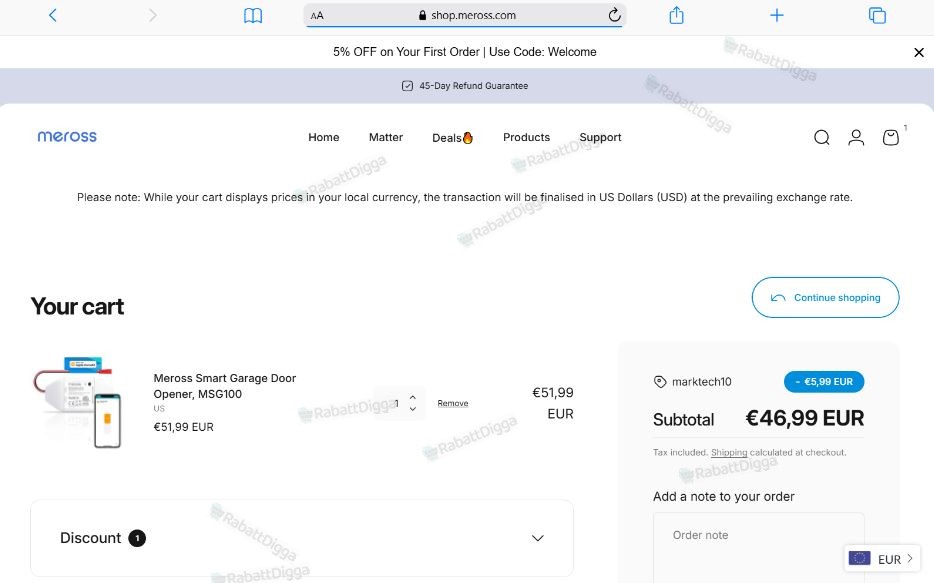Open the Deals menu item

tap(452, 138)
